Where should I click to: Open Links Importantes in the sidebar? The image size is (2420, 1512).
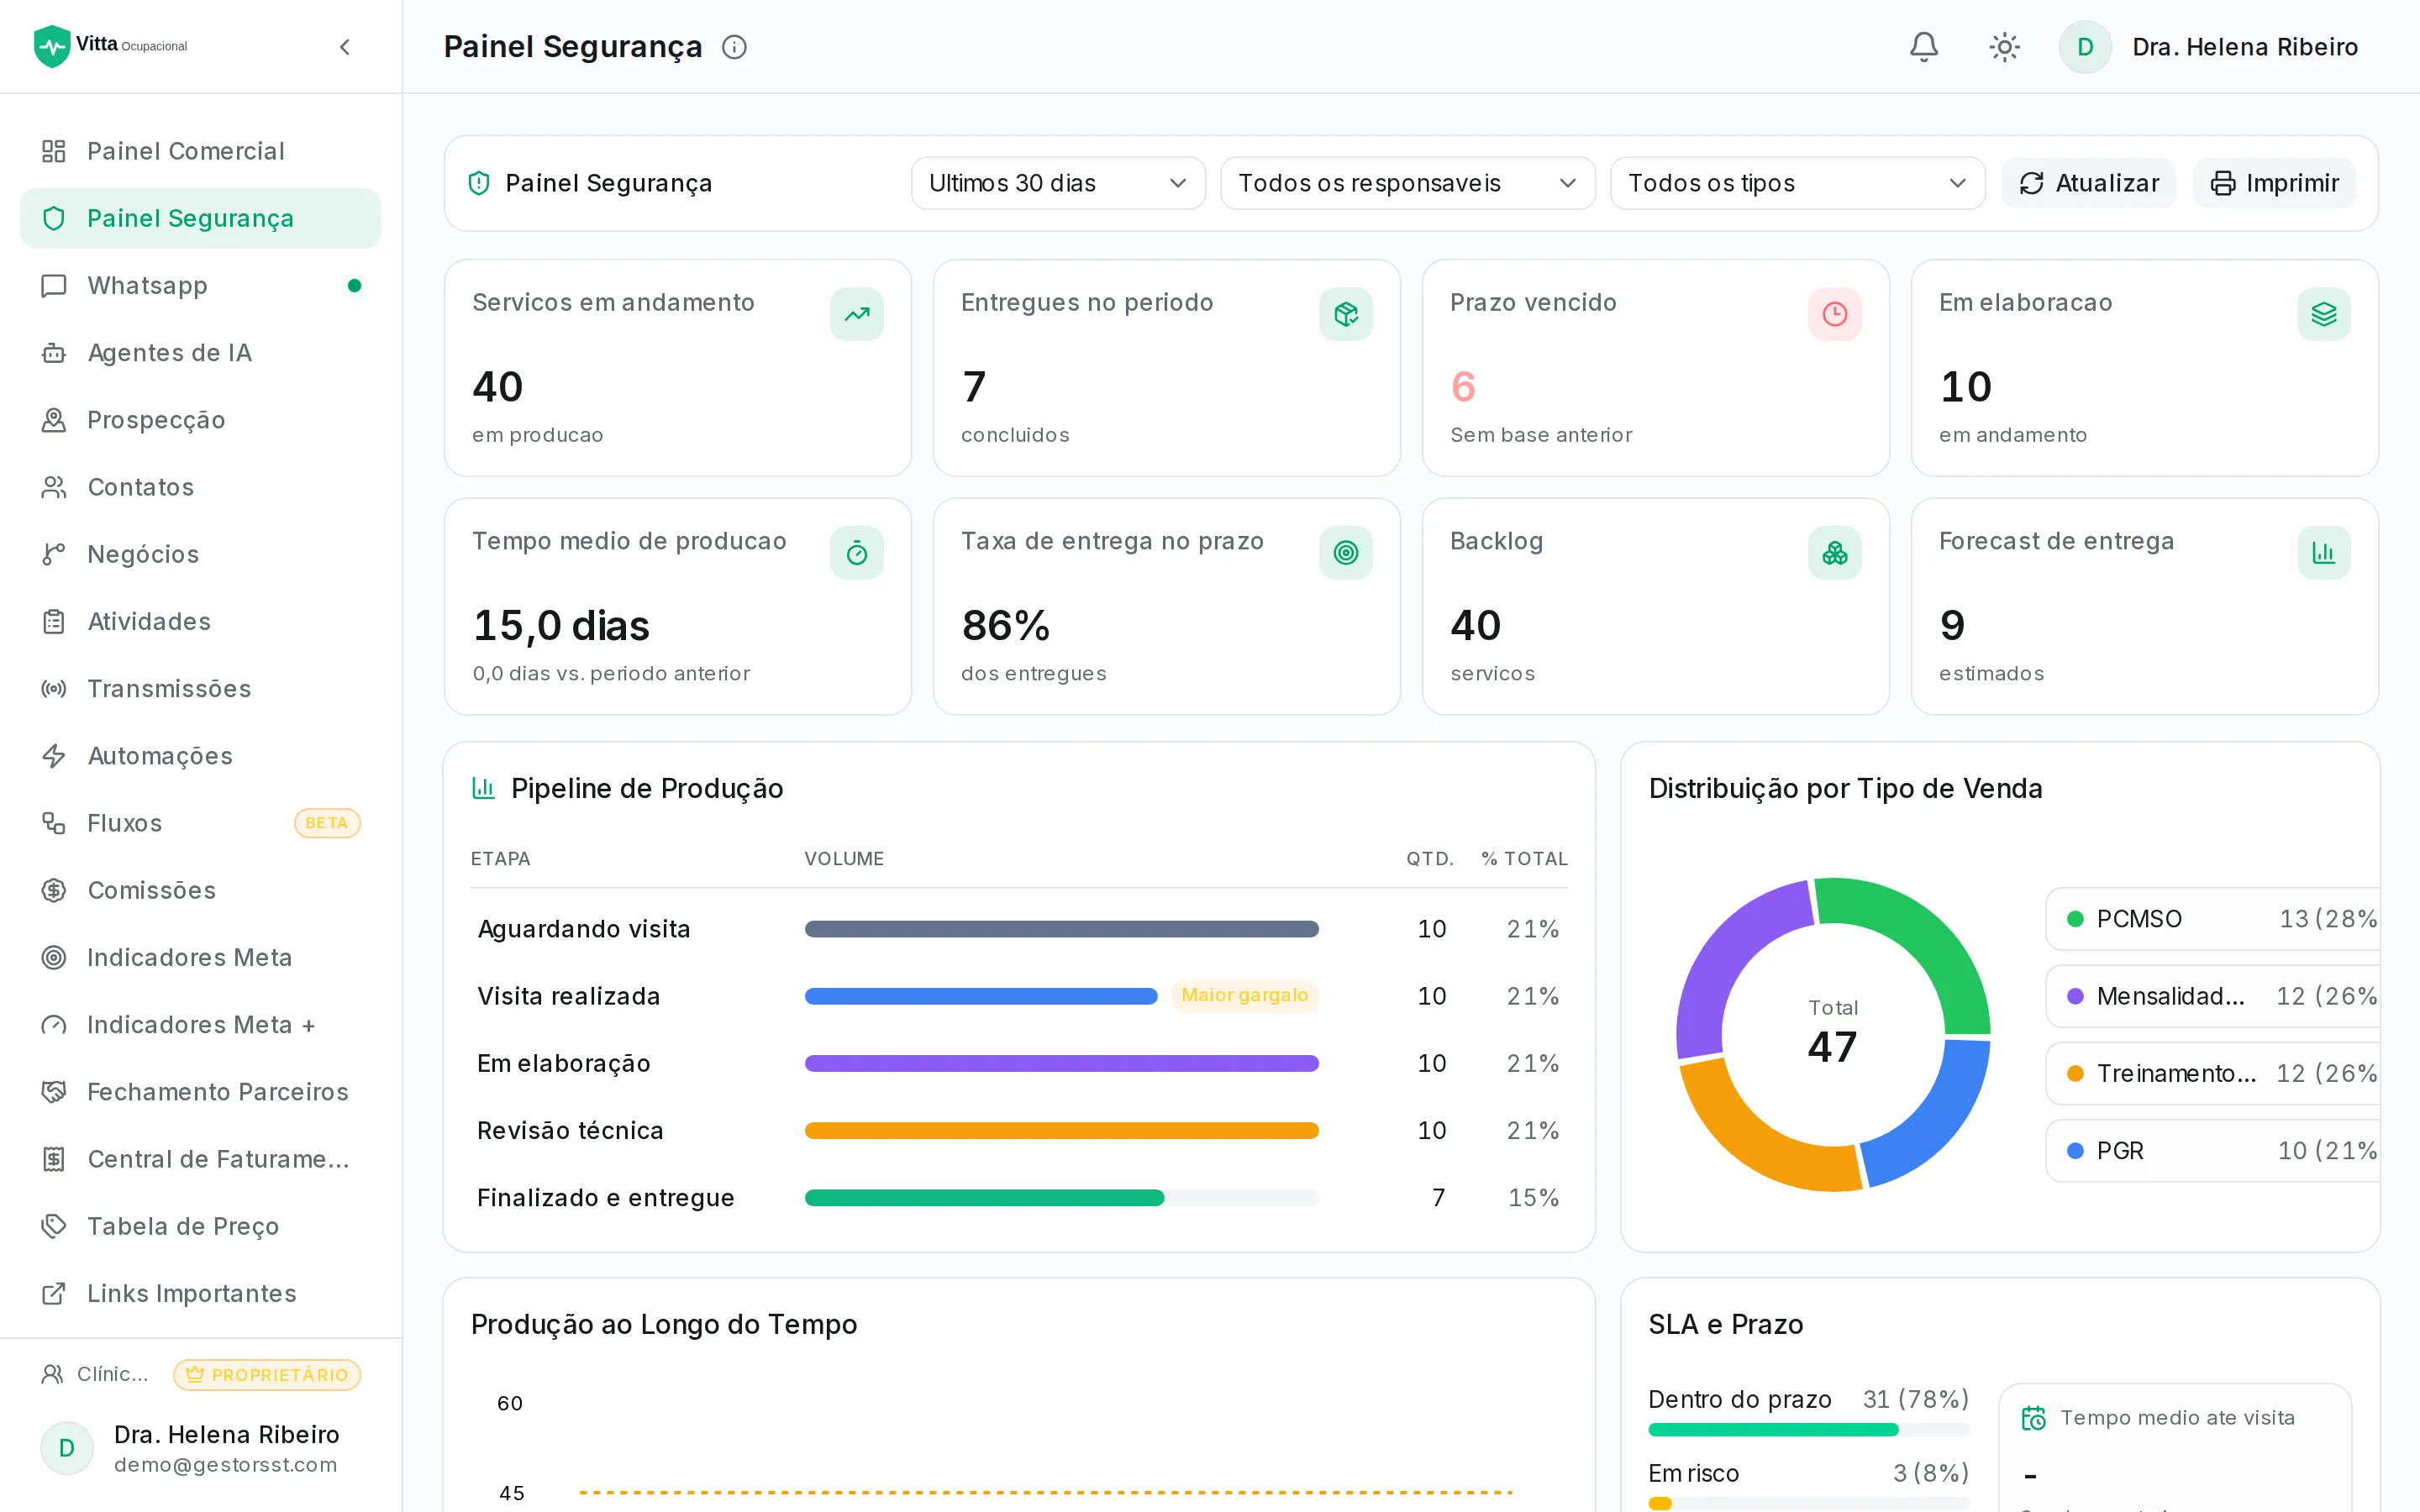coord(200,1293)
